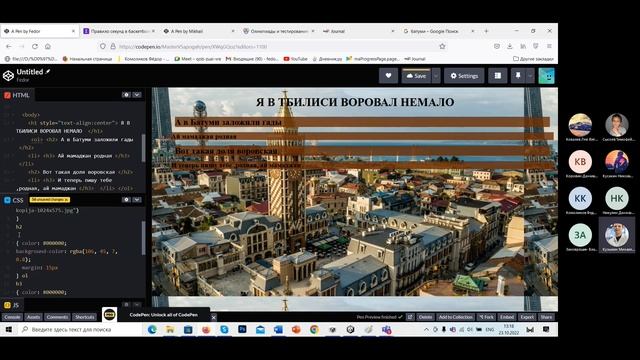Viewport: 640px width, 360px height.
Task: Love this pen with the heart button
Action: click(x=388, y=76)
